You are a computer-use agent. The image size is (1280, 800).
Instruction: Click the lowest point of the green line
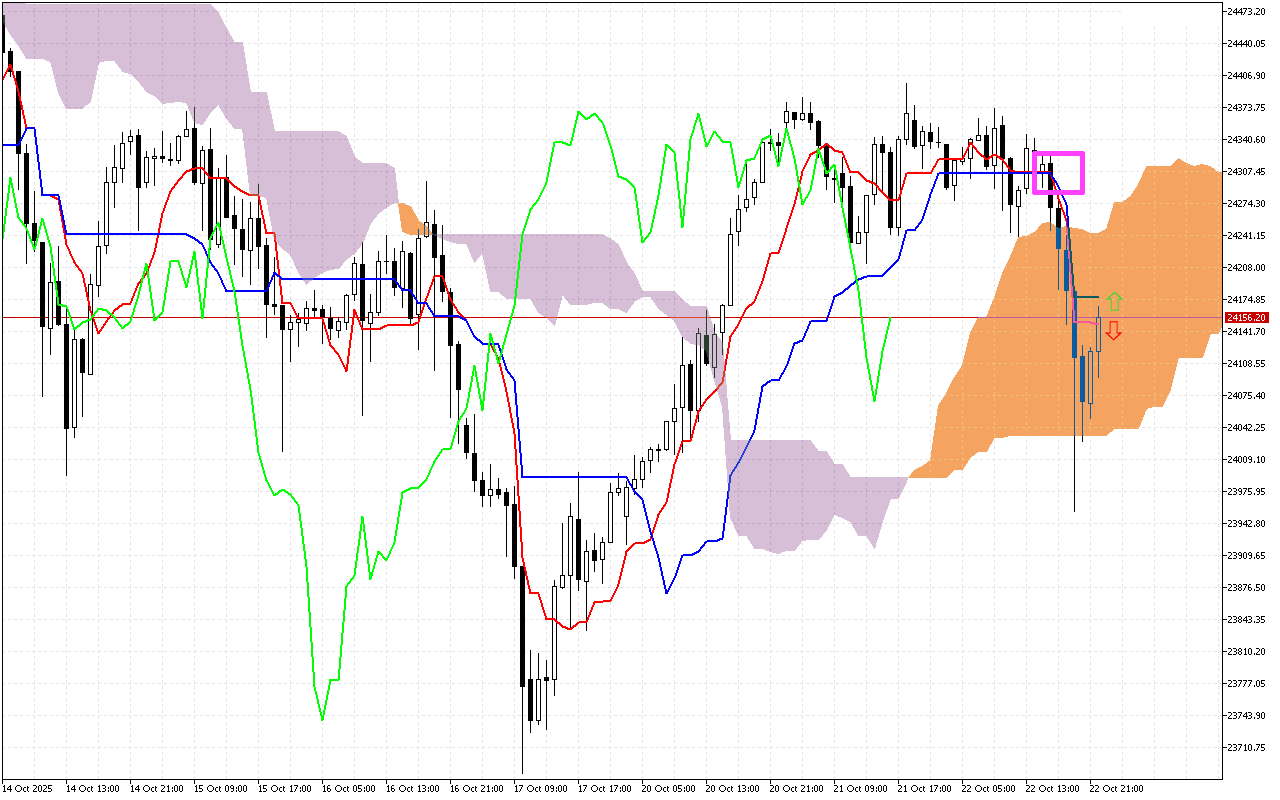pos(322,718)
